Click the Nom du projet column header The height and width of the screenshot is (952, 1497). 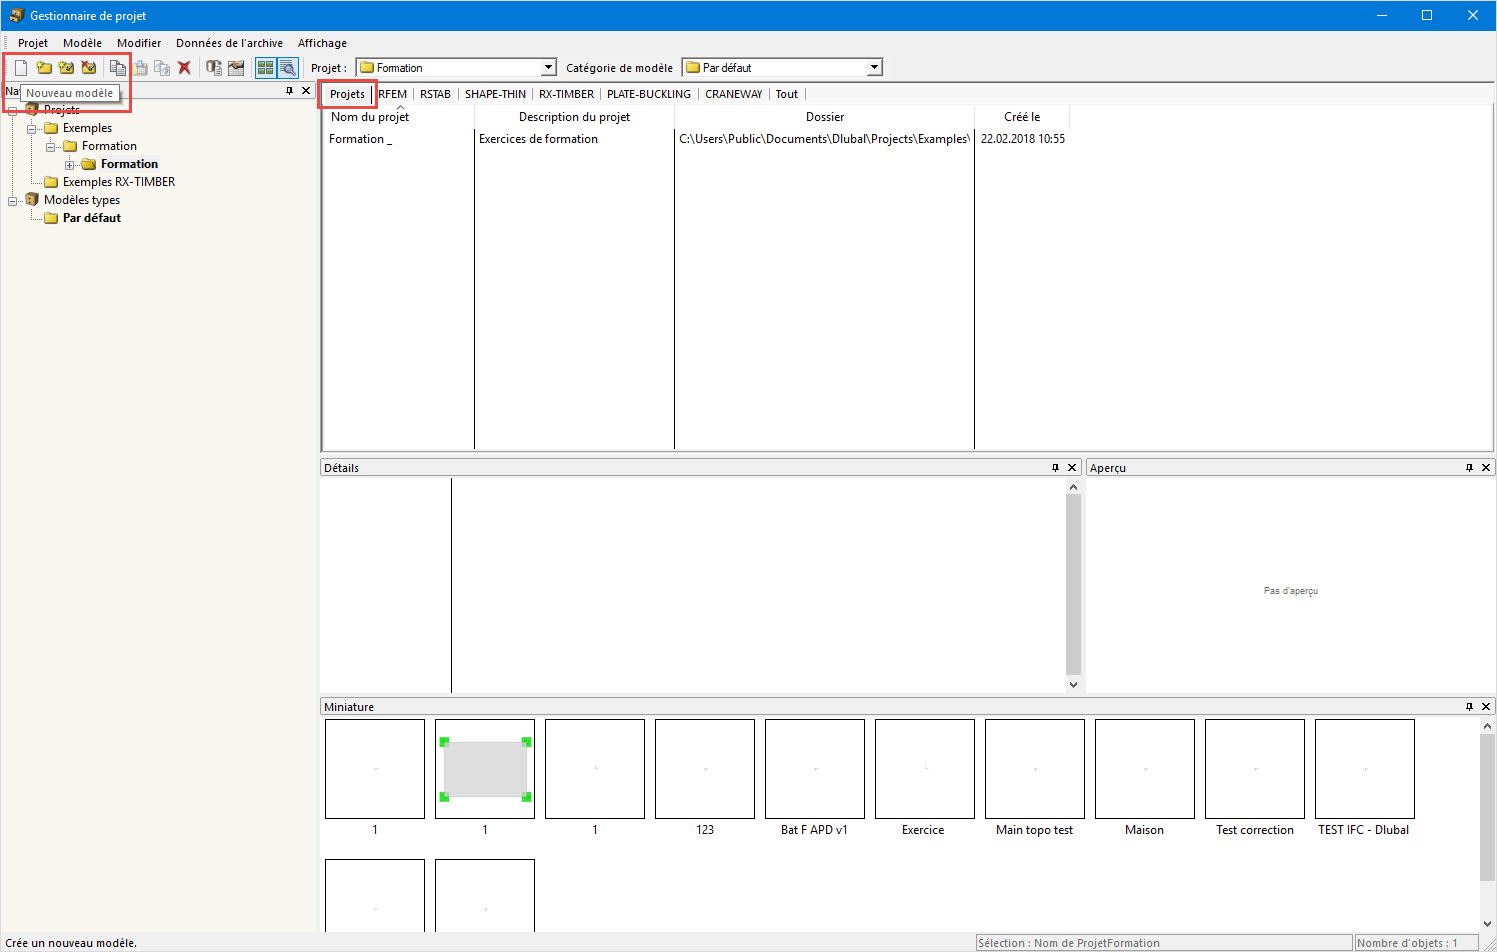[x=398, y=117]
